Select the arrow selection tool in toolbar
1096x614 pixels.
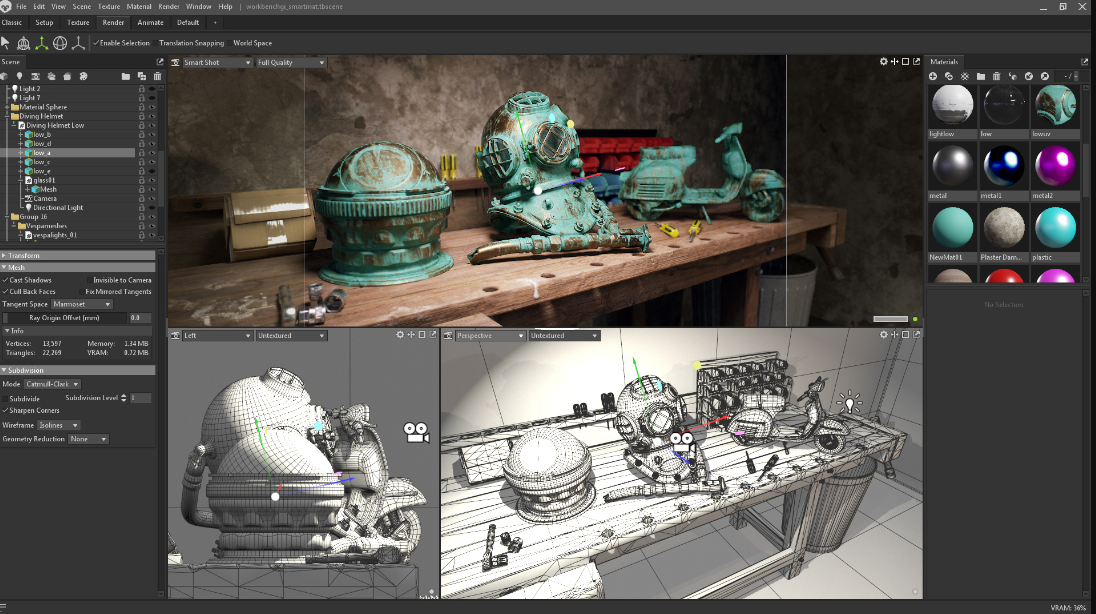(x=6, y=43)
